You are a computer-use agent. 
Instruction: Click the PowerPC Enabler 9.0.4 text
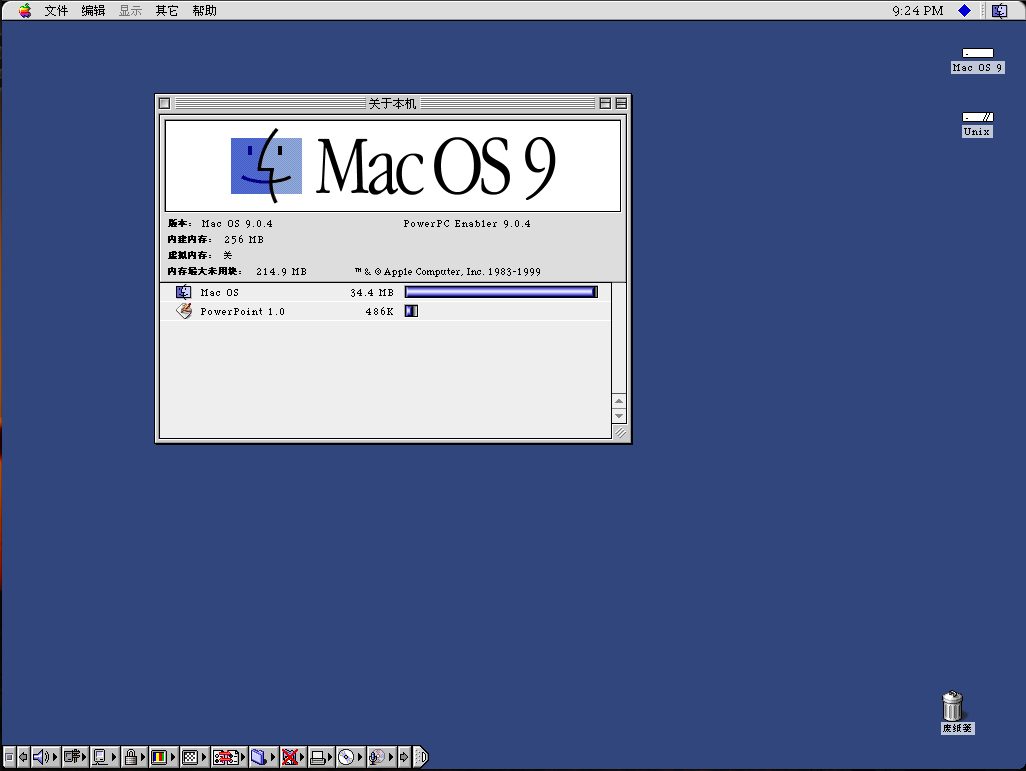467,224
